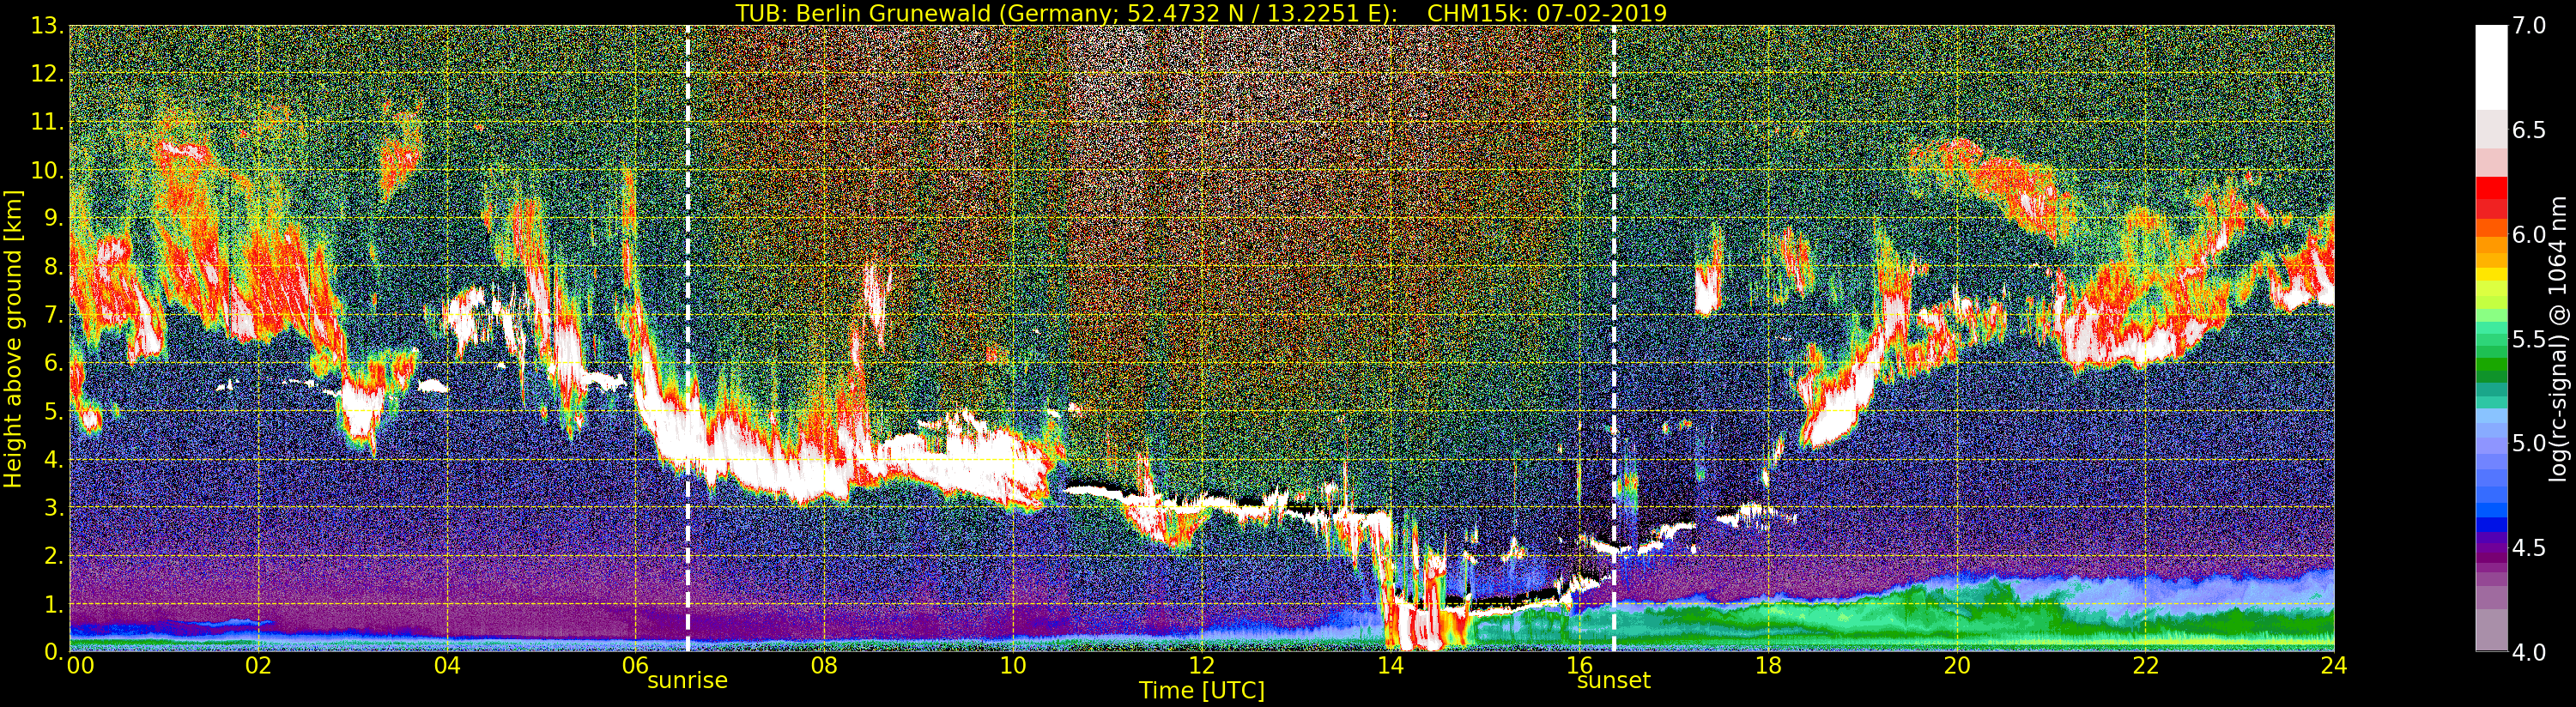Click the 'CHM15k: 07-02-2019' title text
Image resolution: width=2576 pixels, height=707 pixels.
pos(1547,13)
